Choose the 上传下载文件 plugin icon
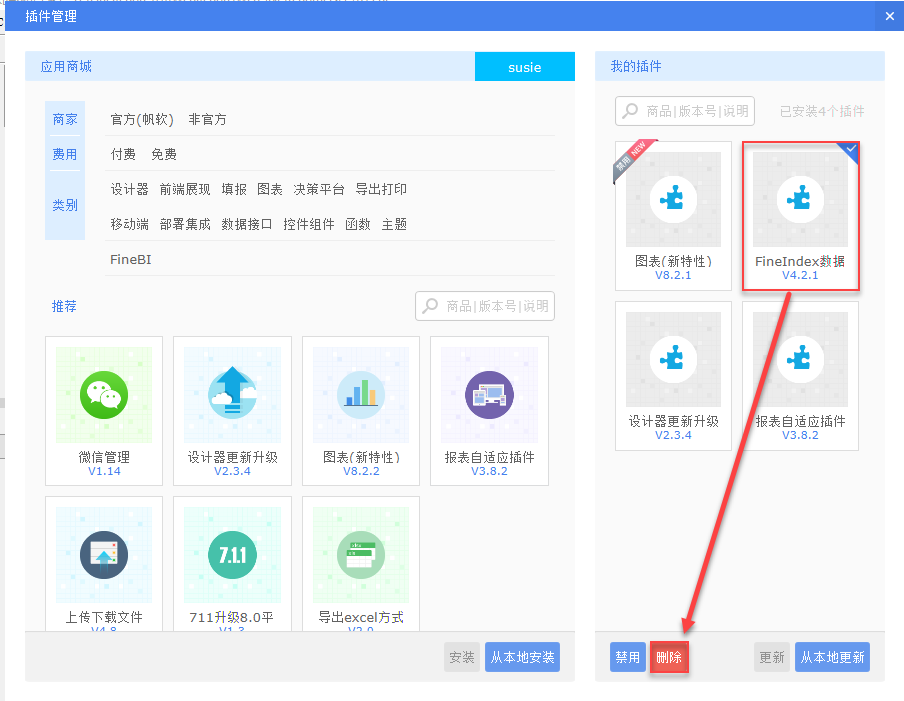This screenshot has width=904, height=701. click(104, 555)
